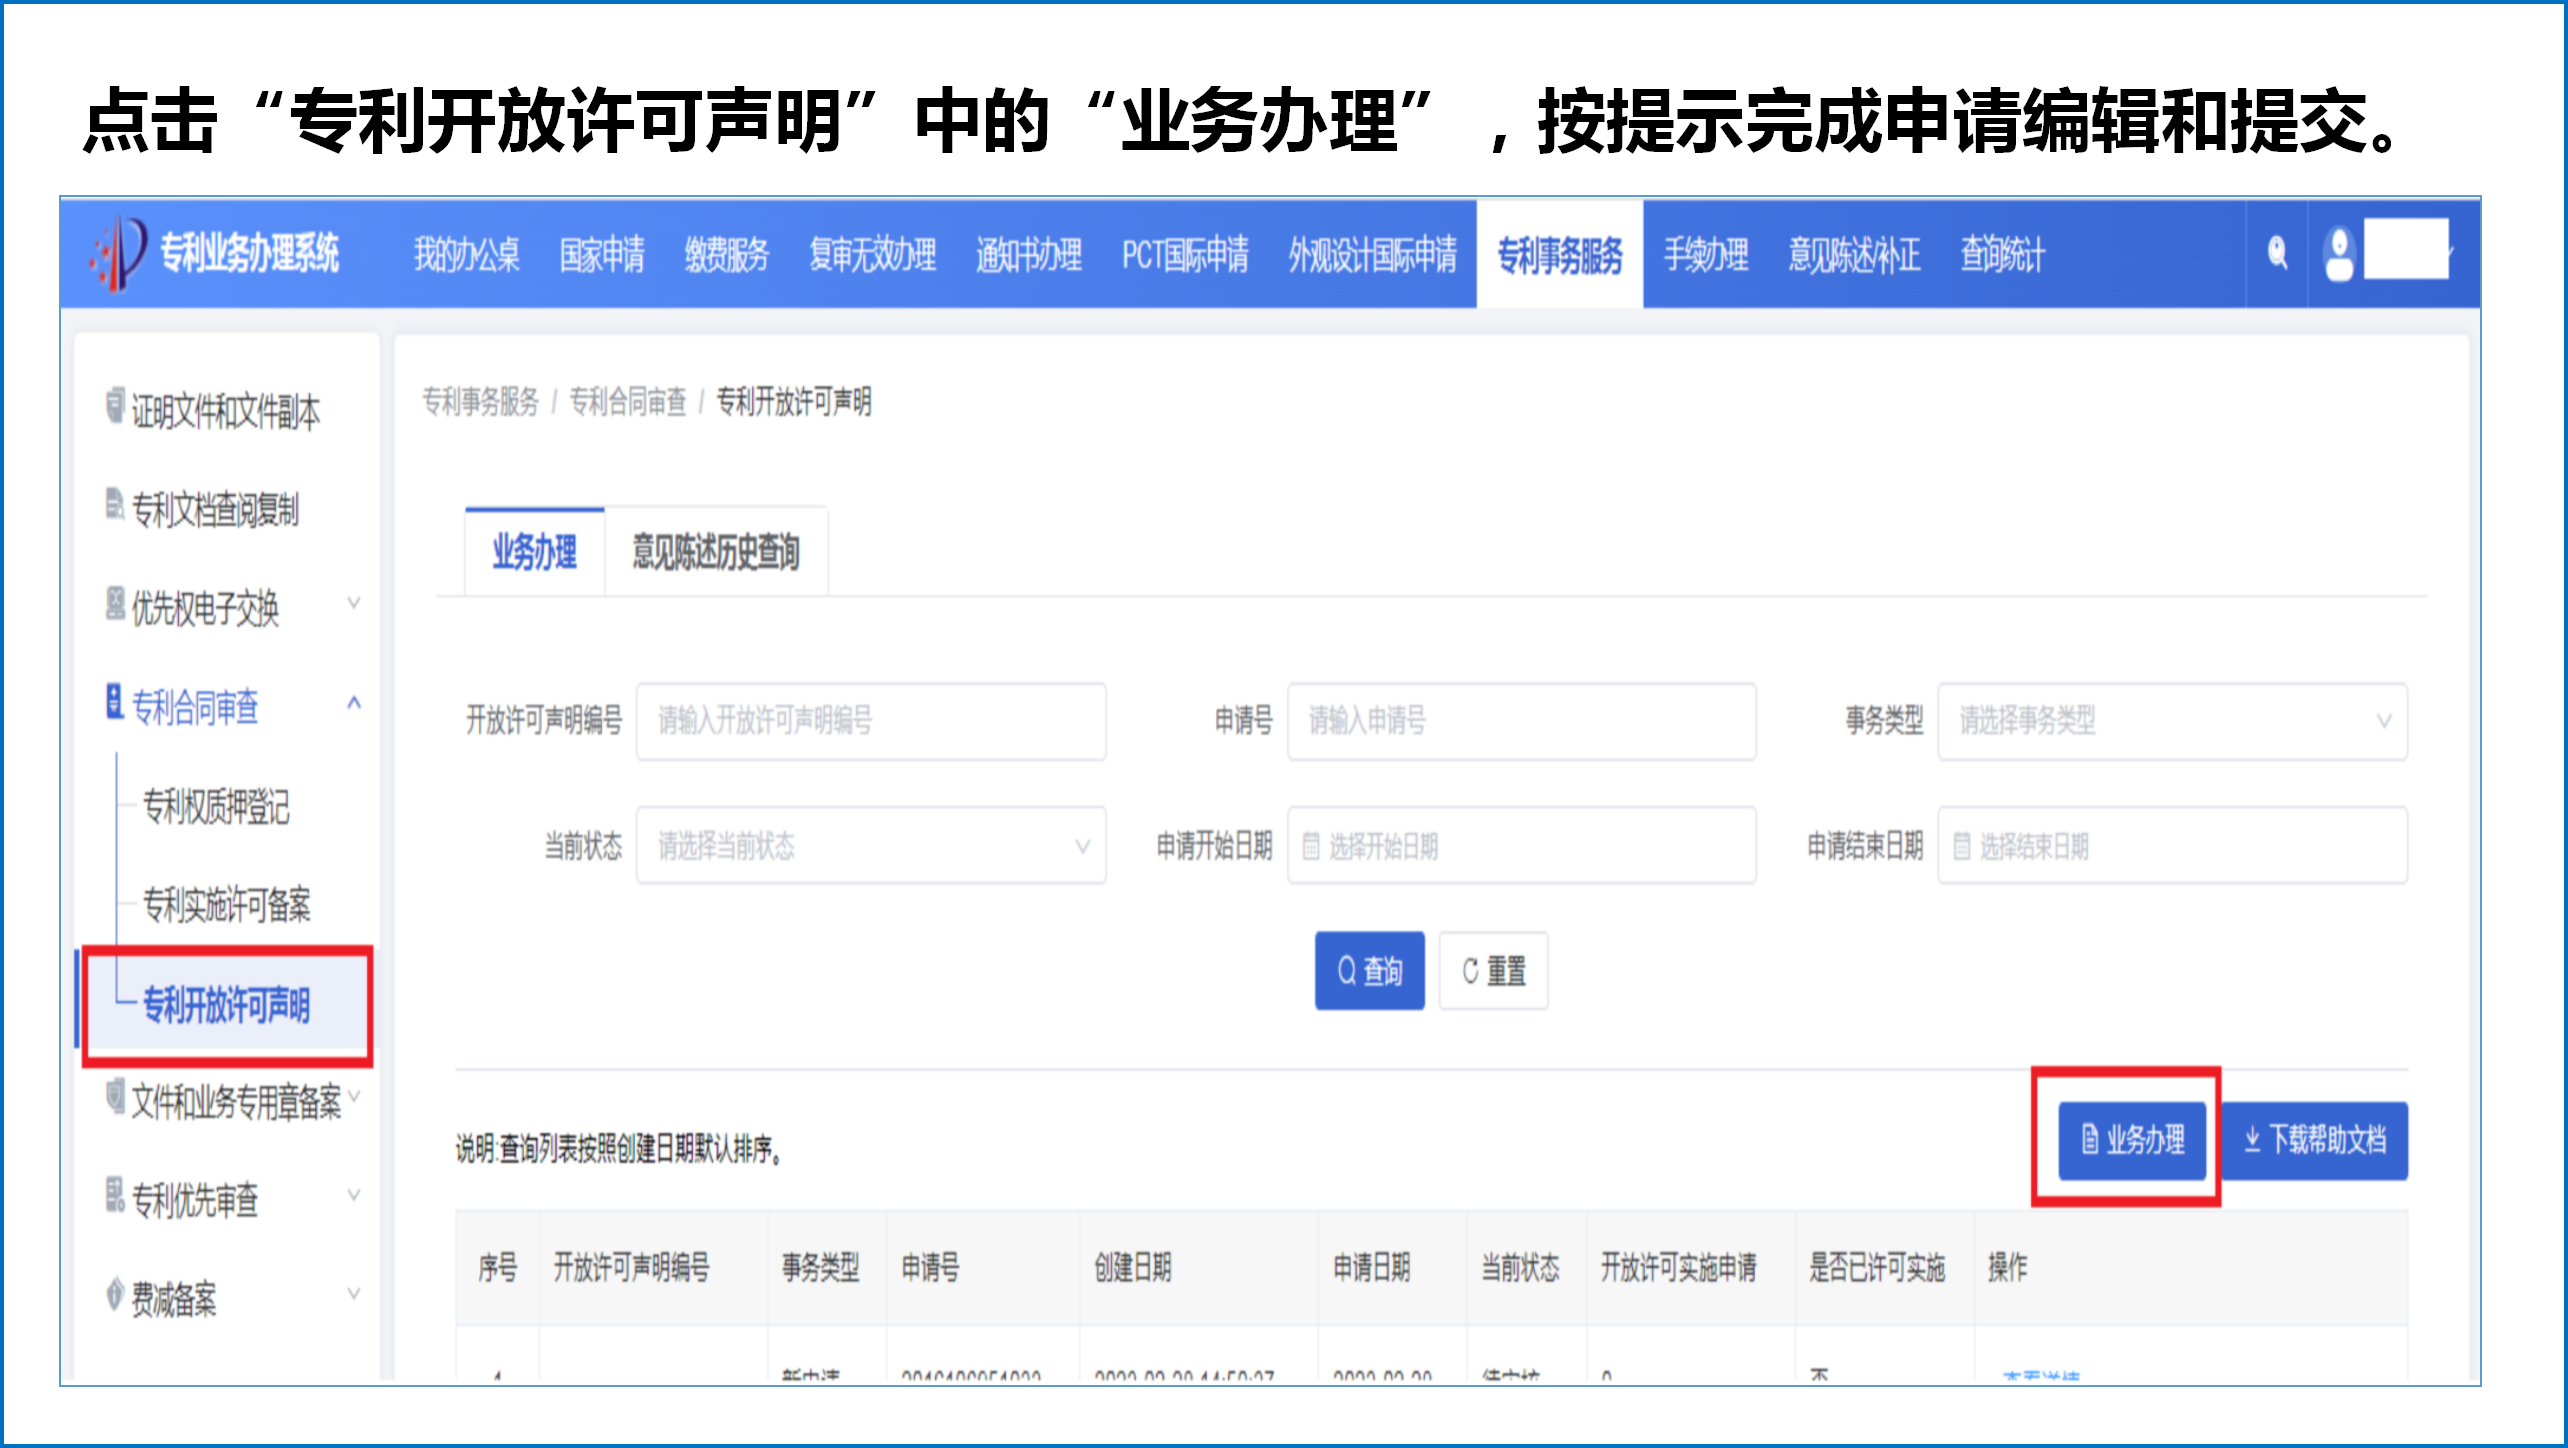Screen dimensions: 2568x1448
Task: Open the 当前状态 dropdown
Action: tap(870, 847)
